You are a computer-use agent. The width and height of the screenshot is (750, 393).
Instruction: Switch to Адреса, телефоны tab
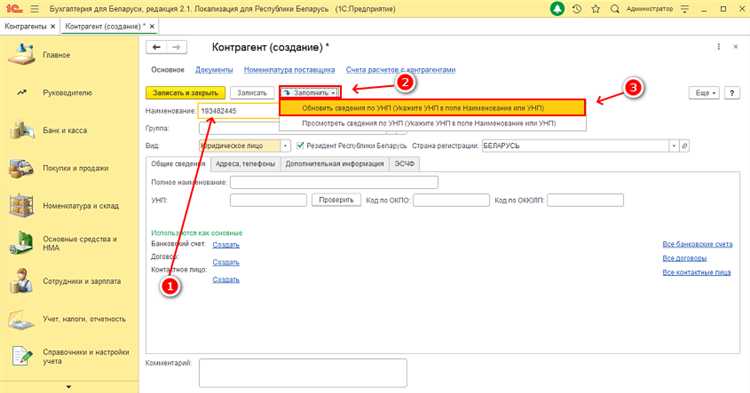click(245, 164)
